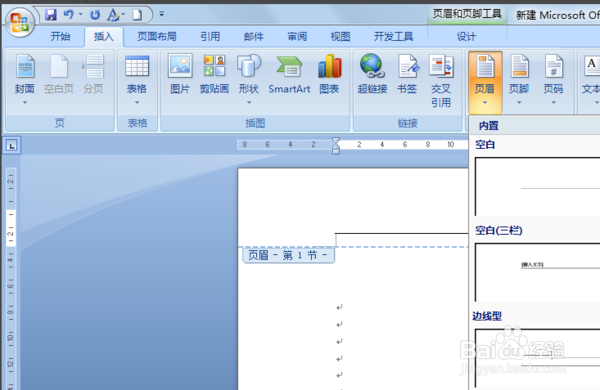
Task: Click the Office orb button
Action: point(20,22)
